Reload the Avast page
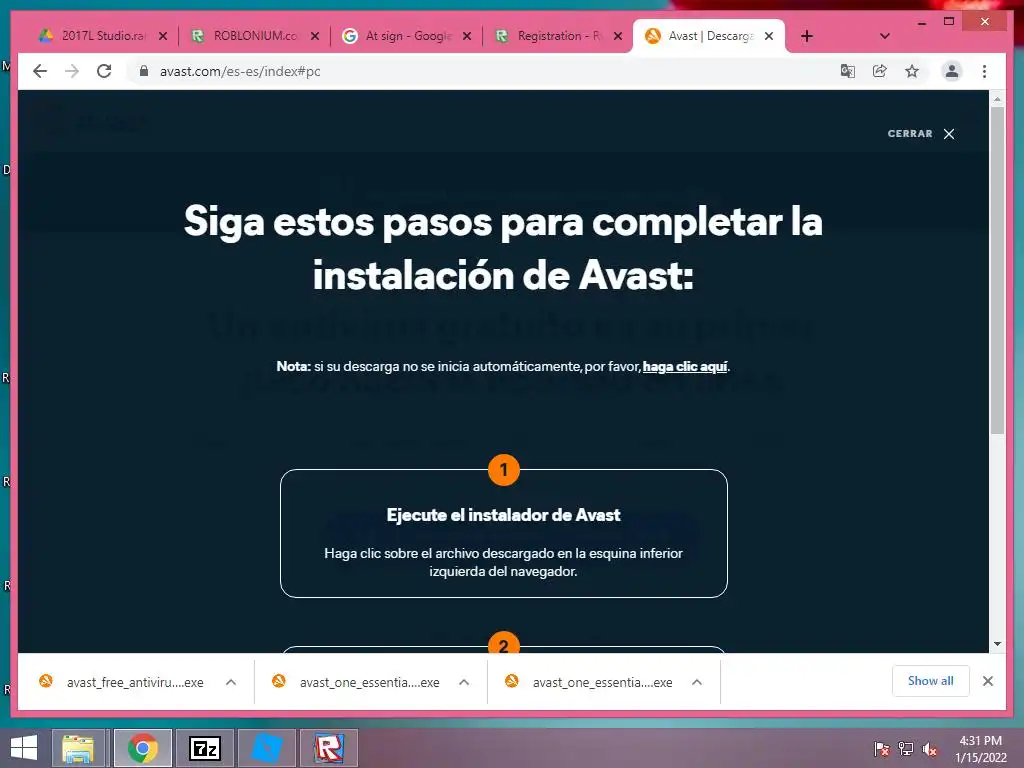This screenshot has width=1024, height=768. [x=104, y=71]
